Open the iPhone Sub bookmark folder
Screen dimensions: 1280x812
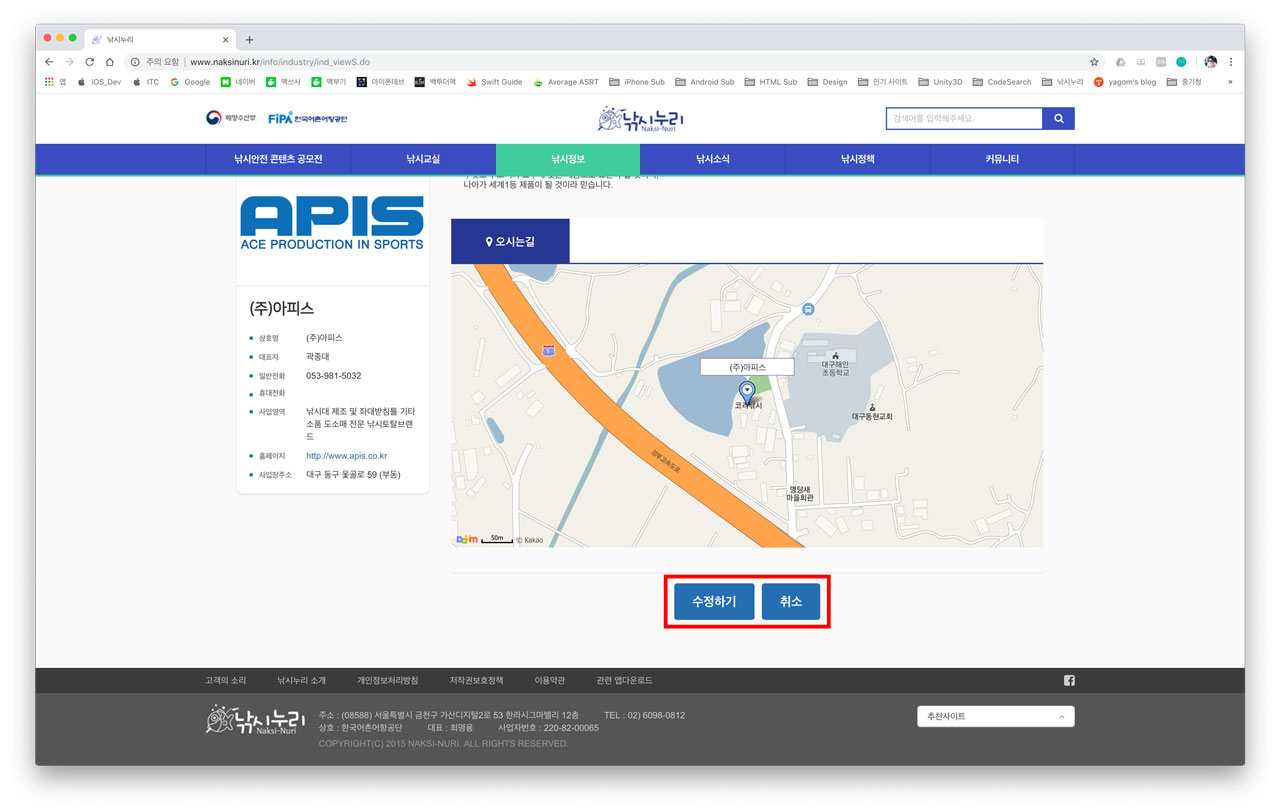(x=637, y=82)
